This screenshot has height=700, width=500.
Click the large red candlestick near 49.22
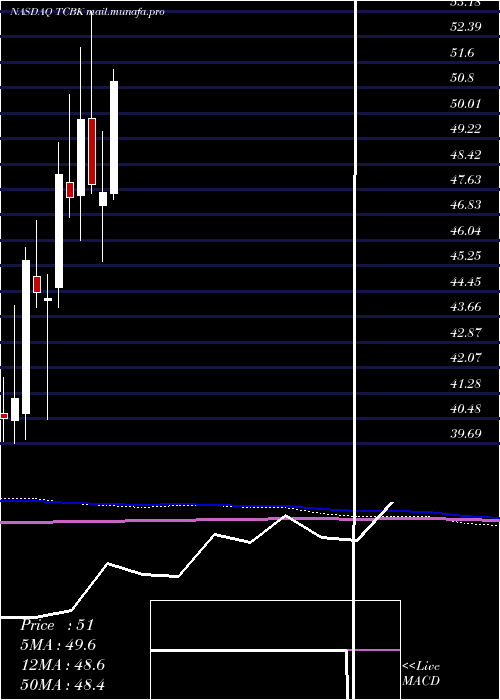click(92, 151)
